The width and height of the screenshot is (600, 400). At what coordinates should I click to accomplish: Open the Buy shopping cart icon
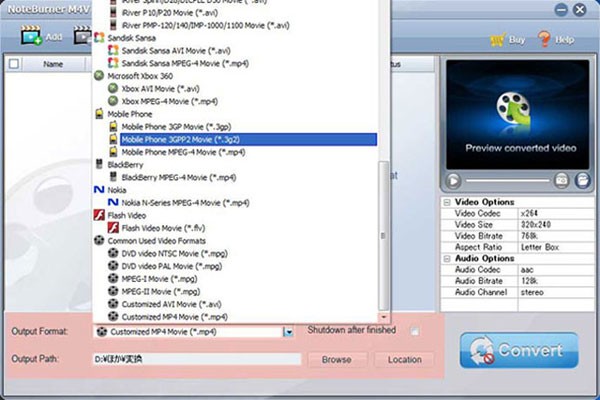click(499, 39)
